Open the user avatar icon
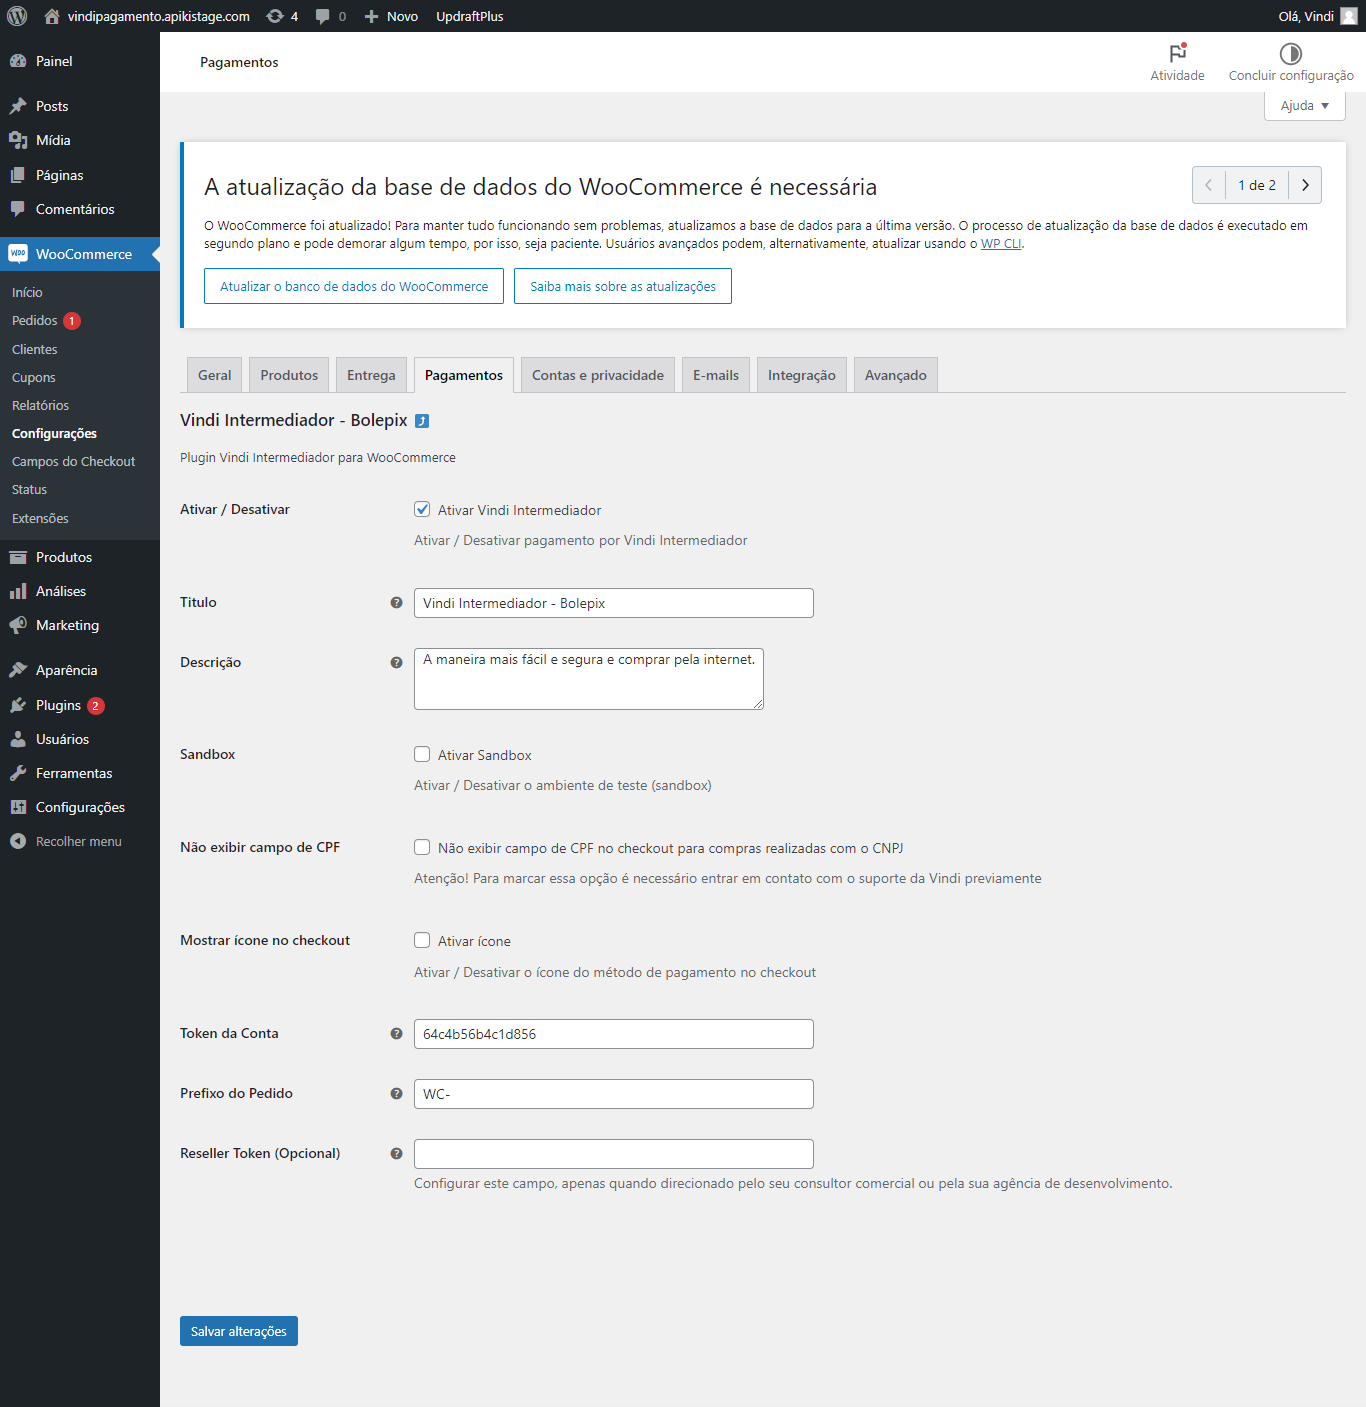The width and height of the screenshot is (1366, 1407). tap(1349, 16)
